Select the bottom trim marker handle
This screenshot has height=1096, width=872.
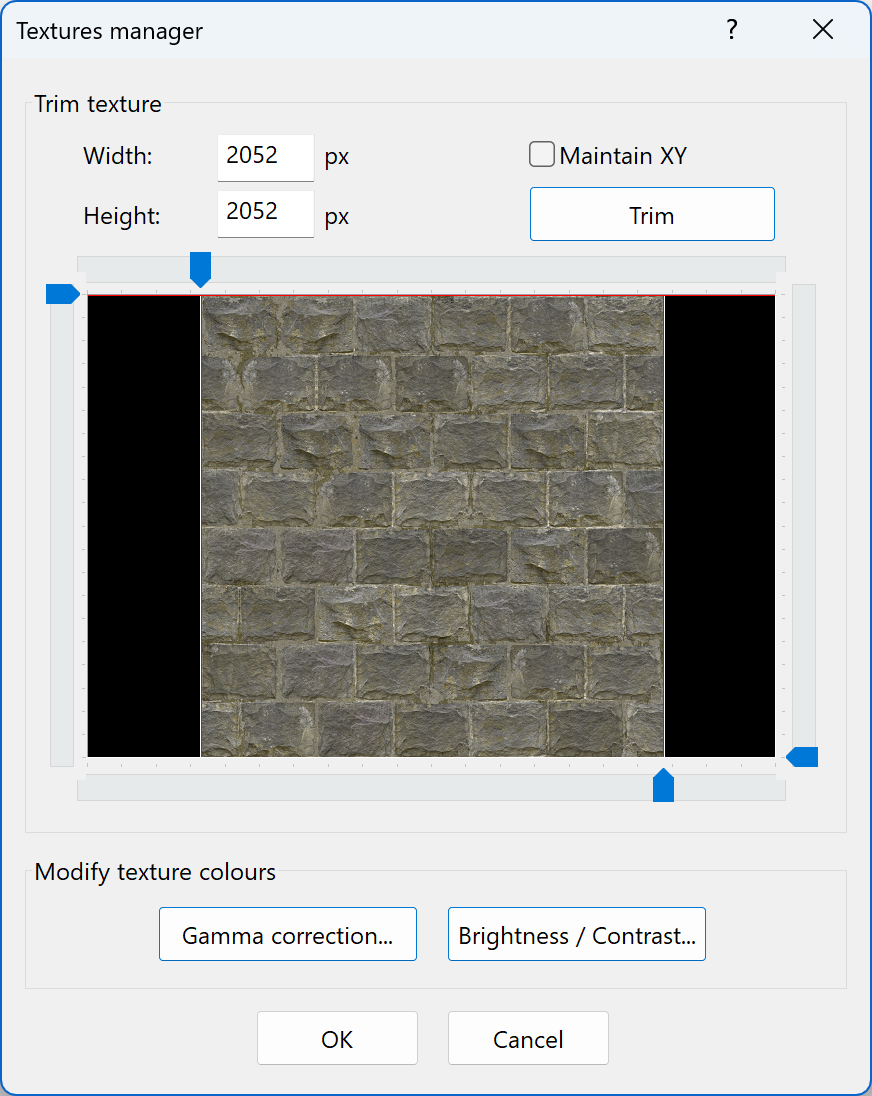click(663, 786)
